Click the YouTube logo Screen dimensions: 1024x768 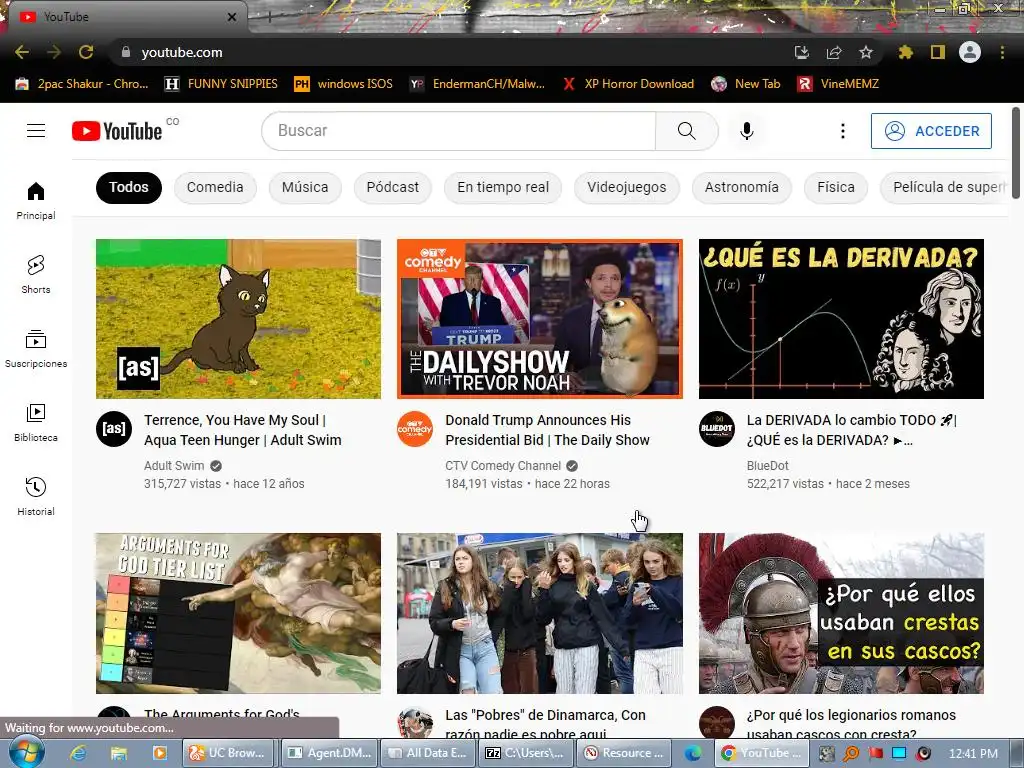(117, 131)
